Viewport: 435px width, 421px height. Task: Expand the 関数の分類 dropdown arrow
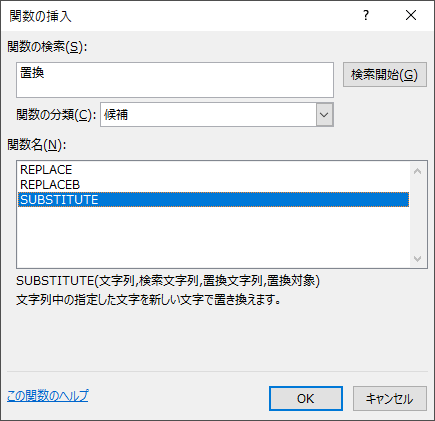point(324,115)
